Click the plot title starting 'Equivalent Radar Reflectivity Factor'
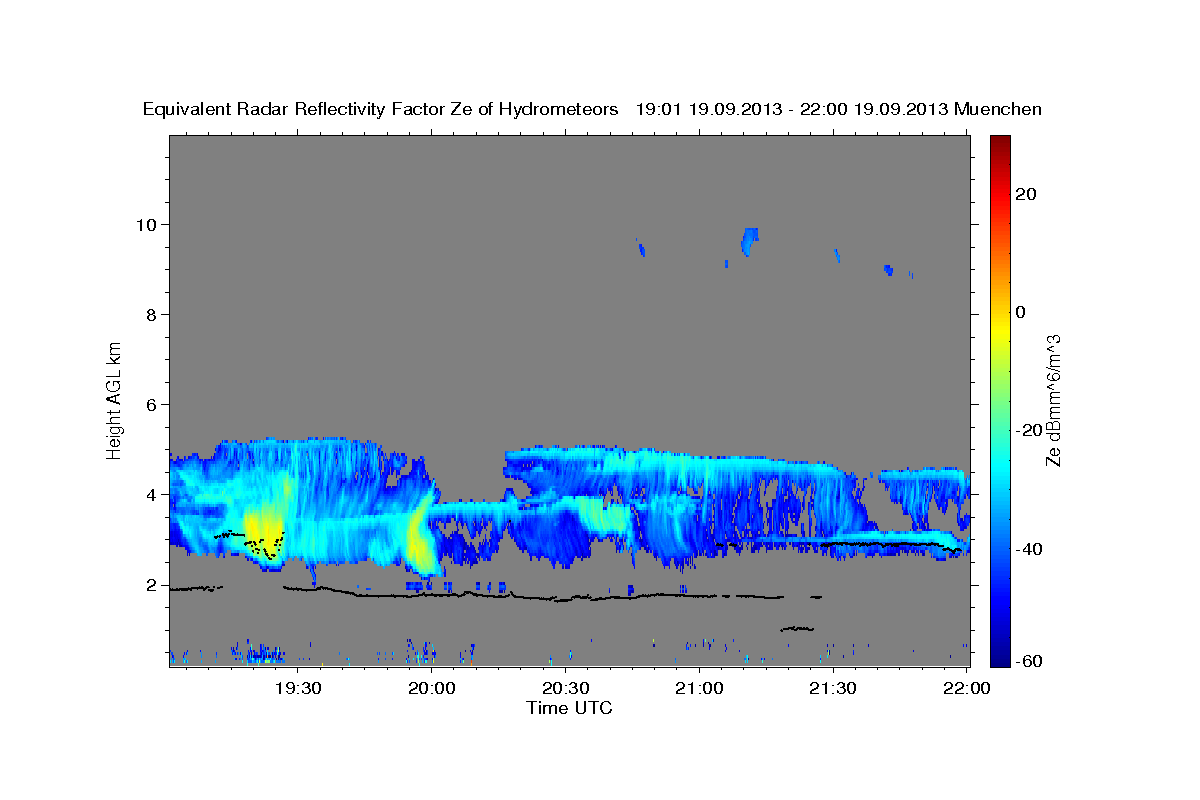This screenshot has height=800, width=1200. click(592, 110)
